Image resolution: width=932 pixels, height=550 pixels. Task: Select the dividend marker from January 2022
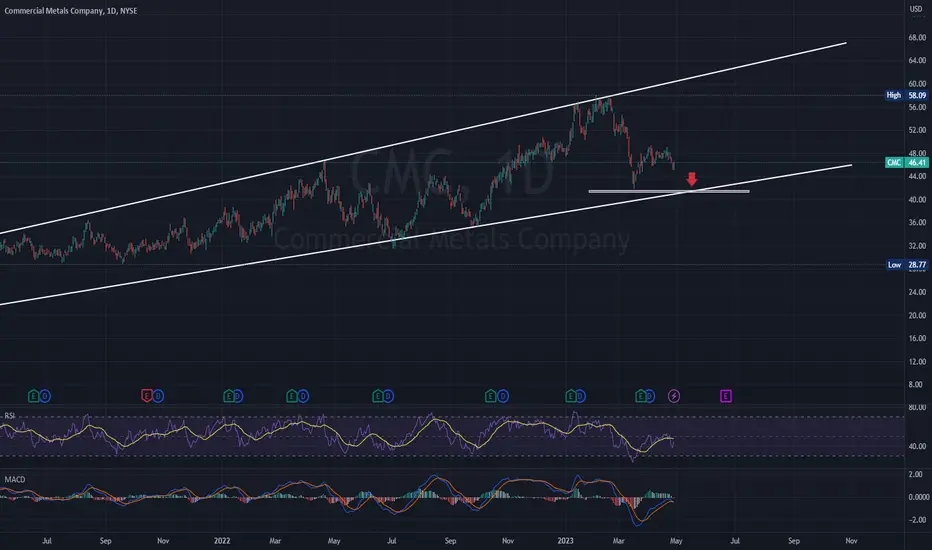pos(238,396)
